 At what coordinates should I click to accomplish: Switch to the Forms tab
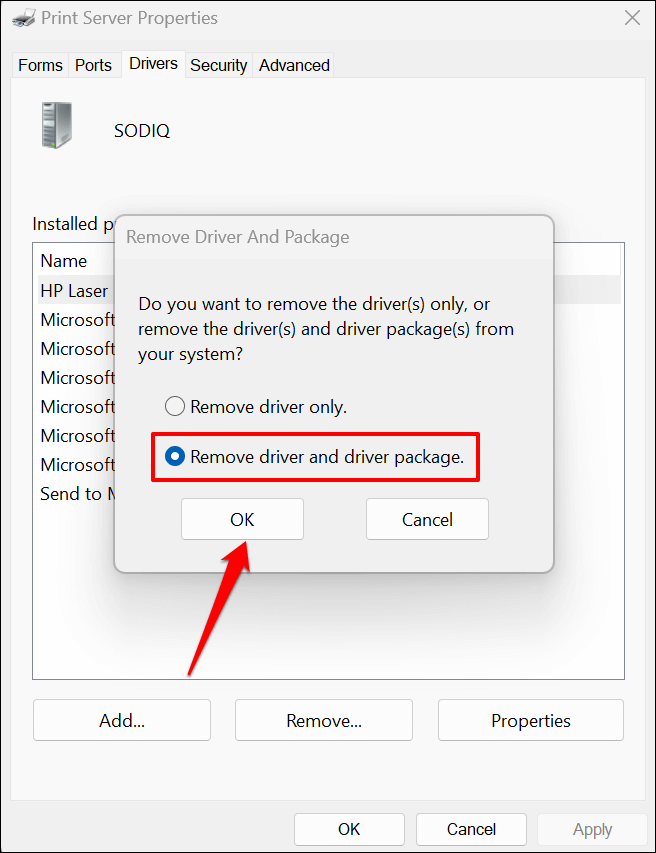pyautogui.click(x=40, y=65)
